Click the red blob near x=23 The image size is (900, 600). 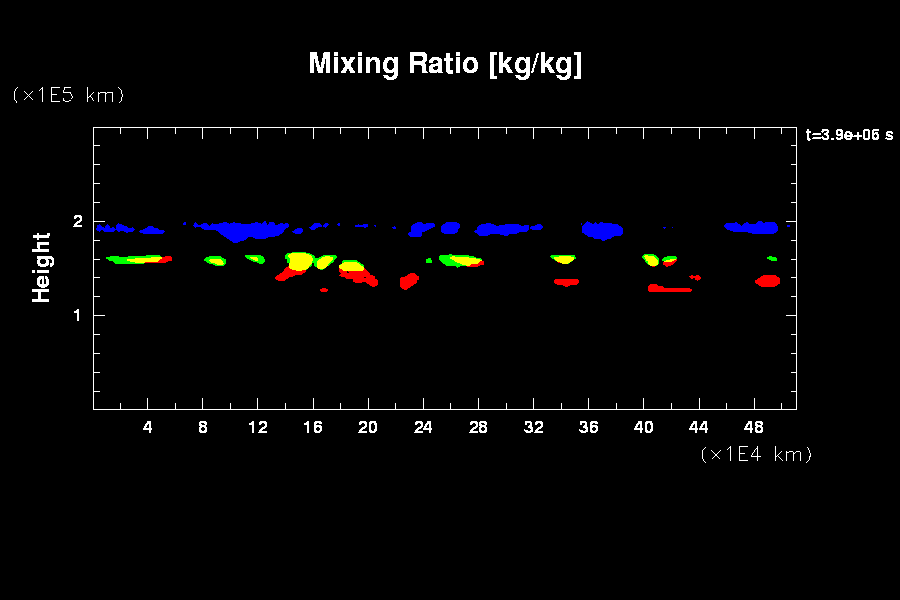point(408,281)
